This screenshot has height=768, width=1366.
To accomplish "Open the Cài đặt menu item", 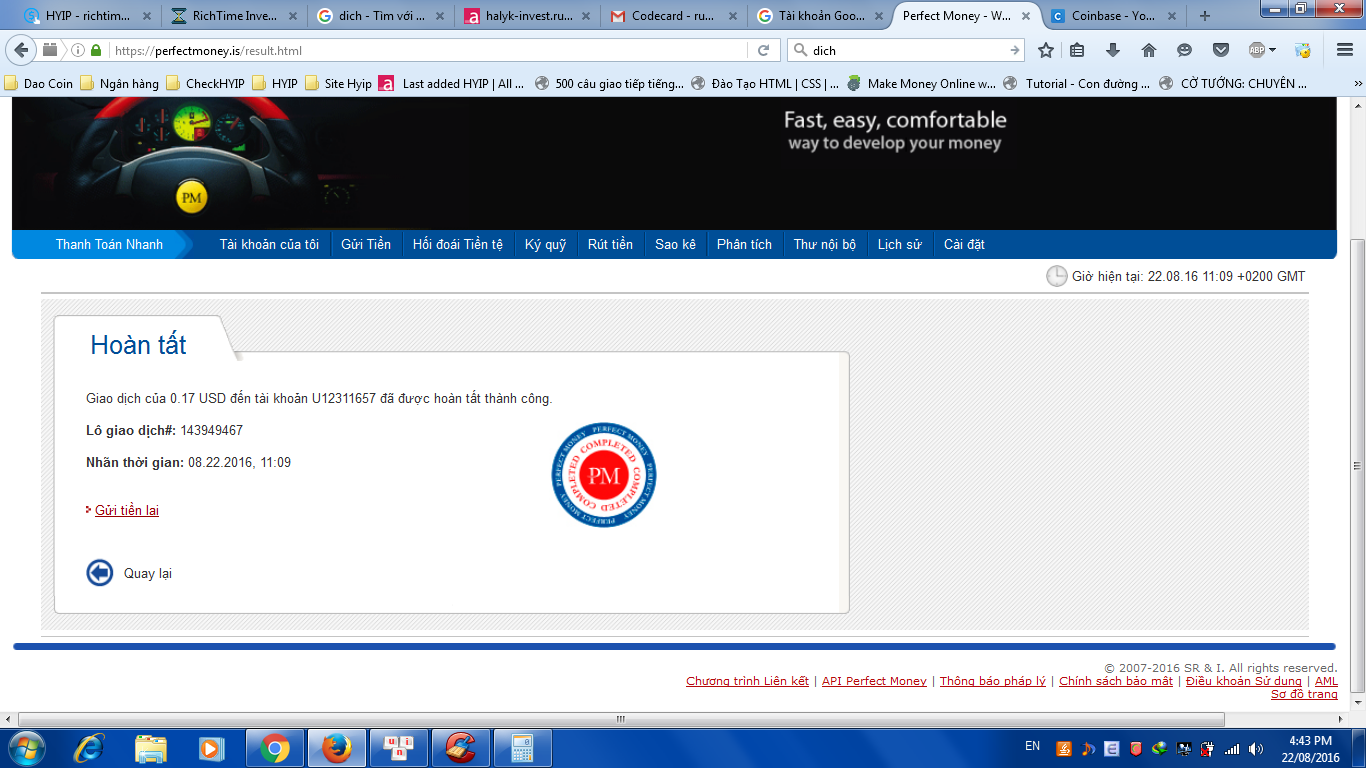I will point(964,244).
